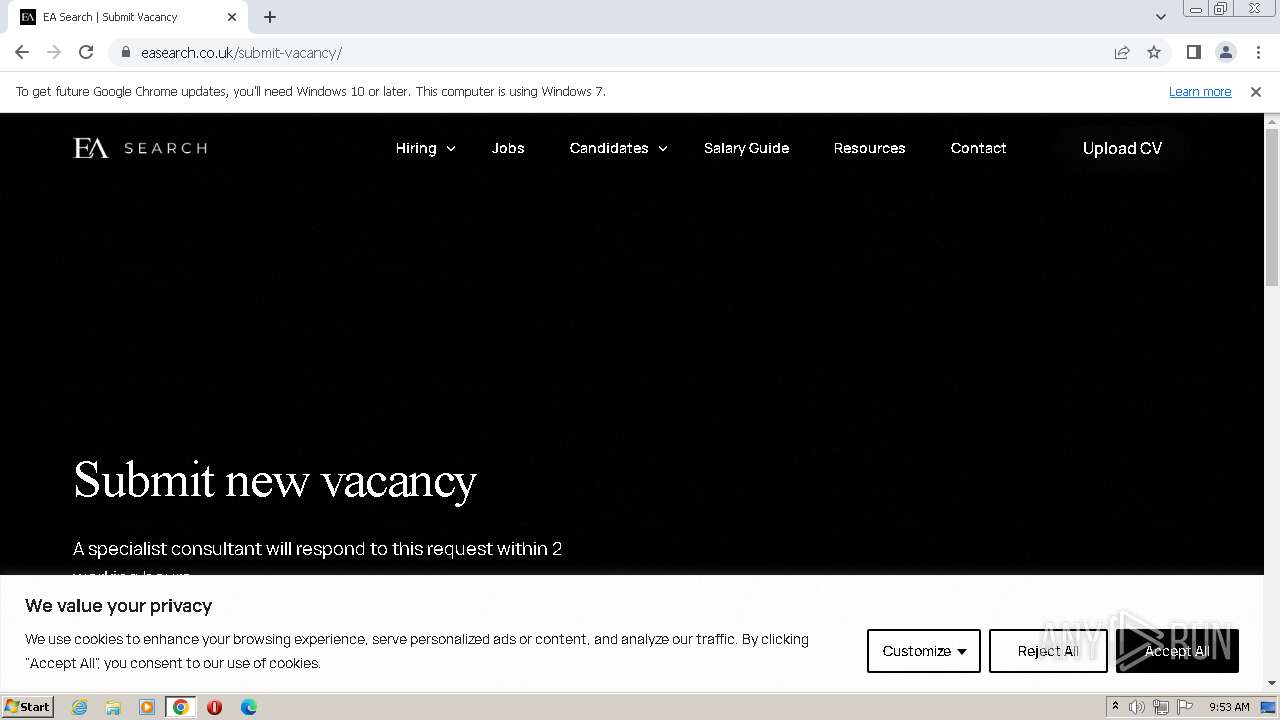Go to Resources page
Image resolution: width=1280 pixels, height=720 pixels.
click(x=869, y=148)
